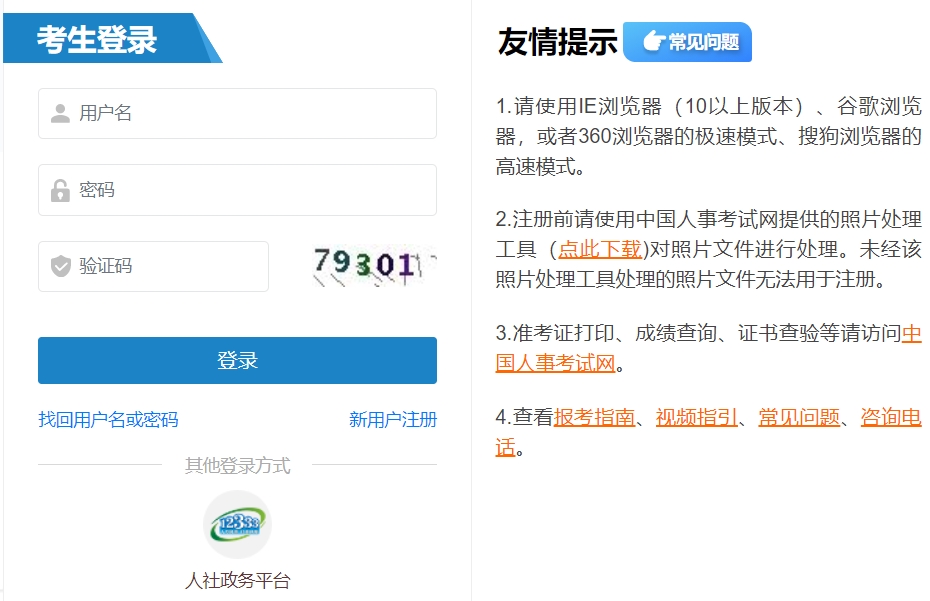Click the 人社政务平台 label text
This screenshot has width=930, height=601.
(237, 580)
